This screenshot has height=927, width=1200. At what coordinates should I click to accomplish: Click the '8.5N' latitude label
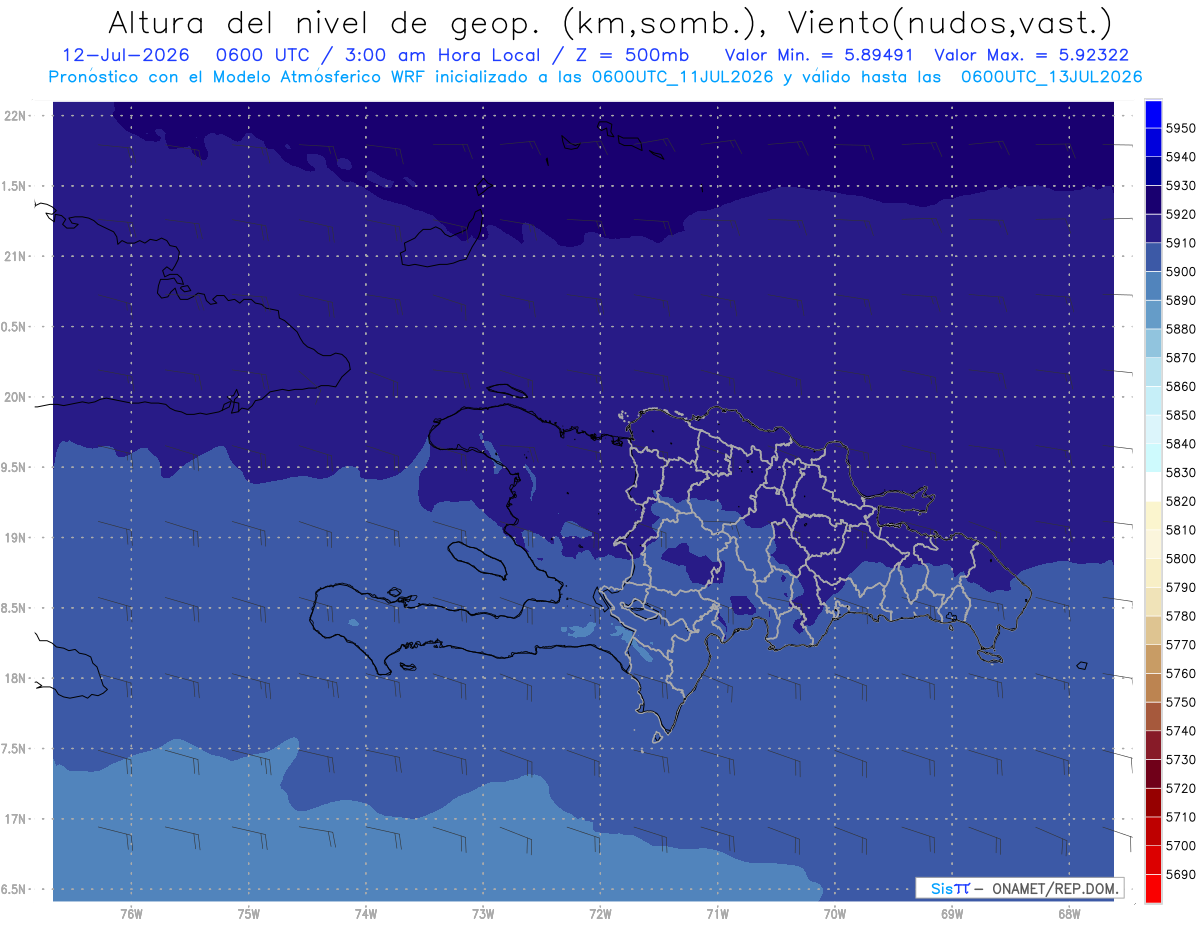(x=15, y=609)
